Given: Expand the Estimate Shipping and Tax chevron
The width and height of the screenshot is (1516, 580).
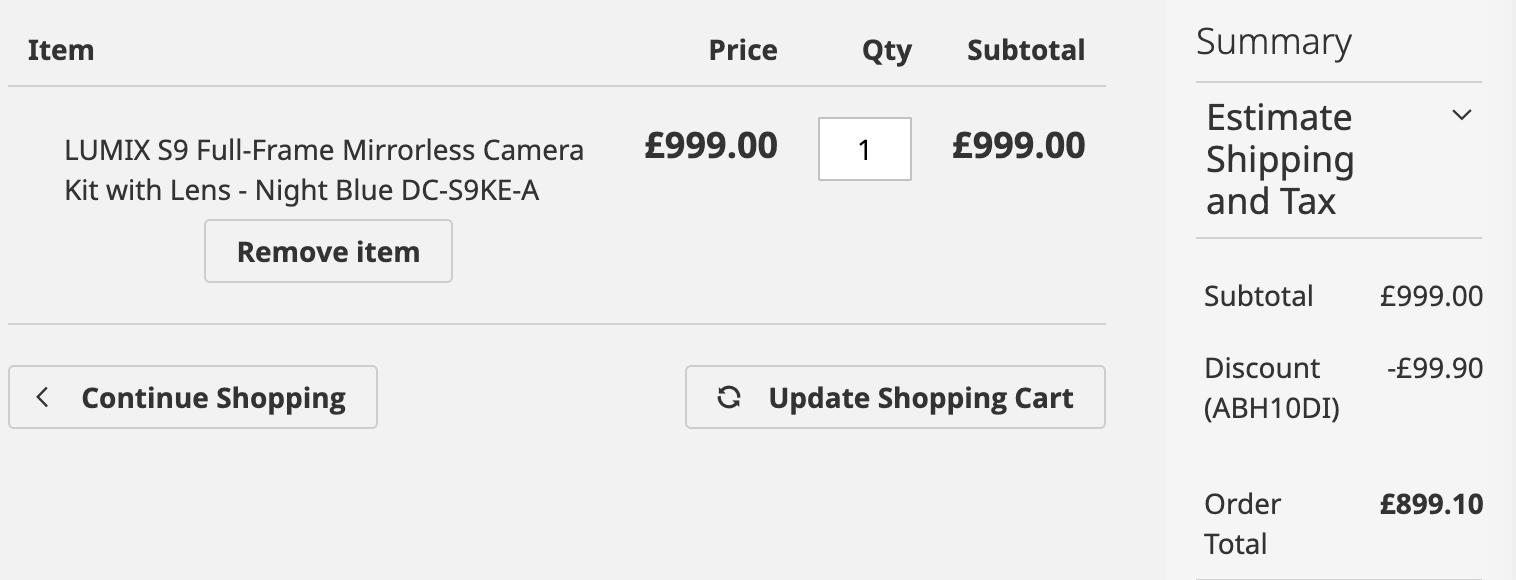Looking at the screenshot, I should pyautogui.click(x=1461, y=115).
